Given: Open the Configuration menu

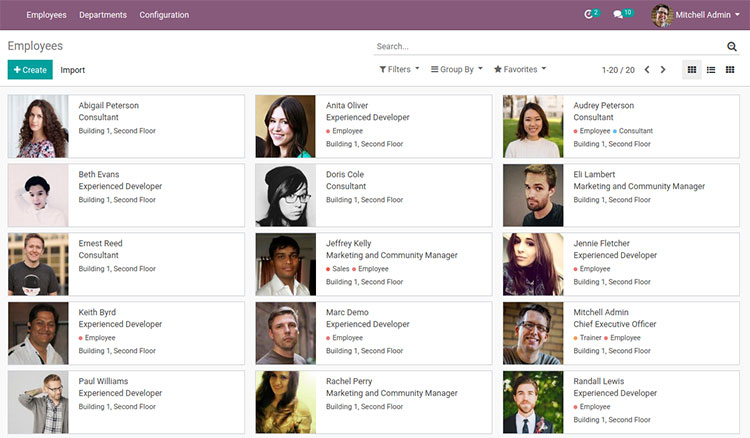Looking at the screenshot, I should coord(164,15).
